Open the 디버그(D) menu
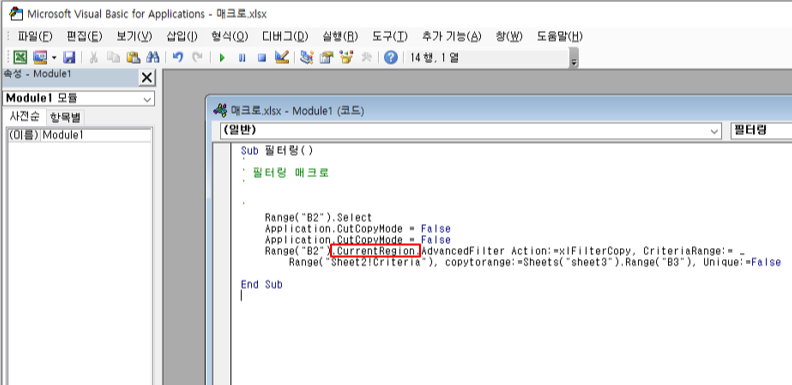The height and width of the screenshot is (385, 792). 285,36
